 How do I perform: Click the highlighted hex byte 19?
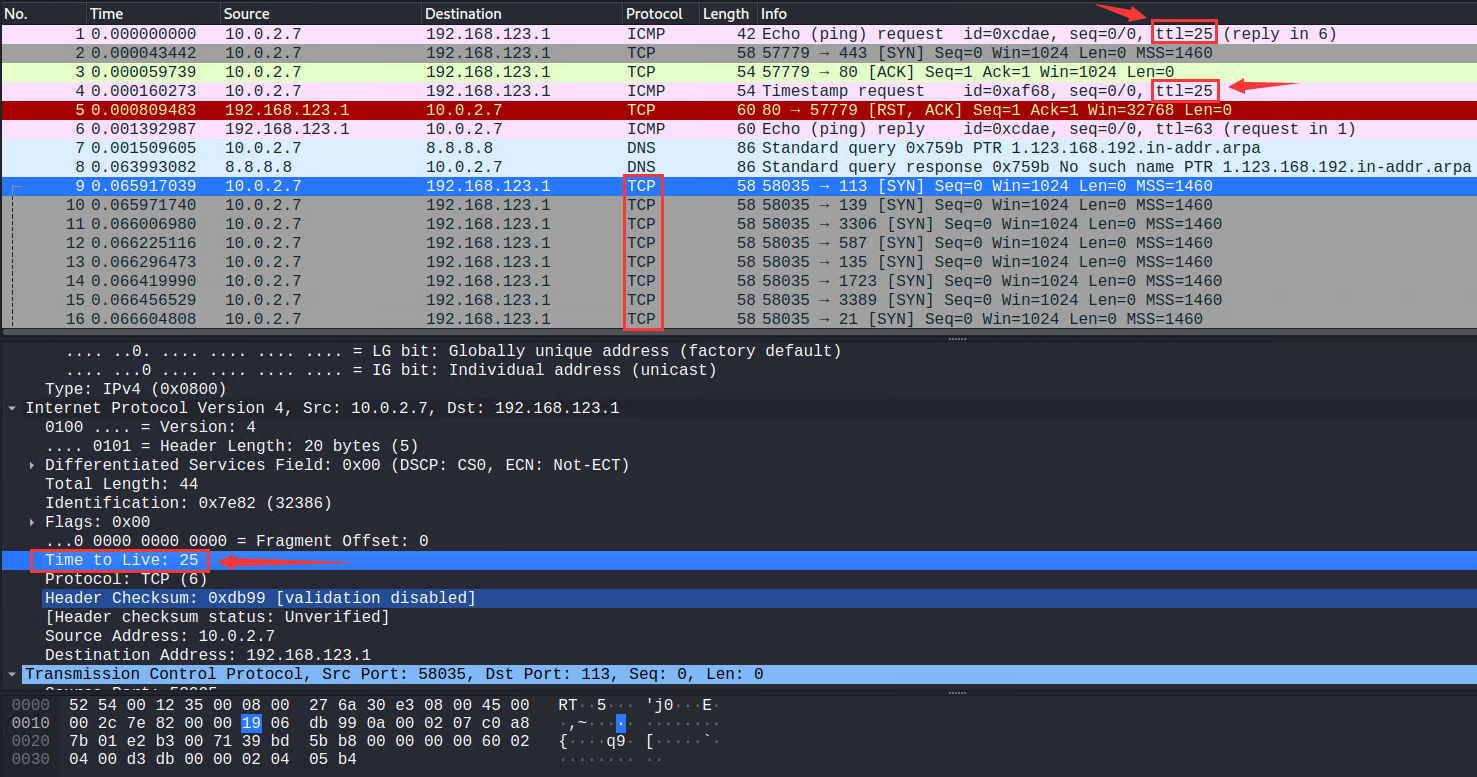tap(251, 723)
